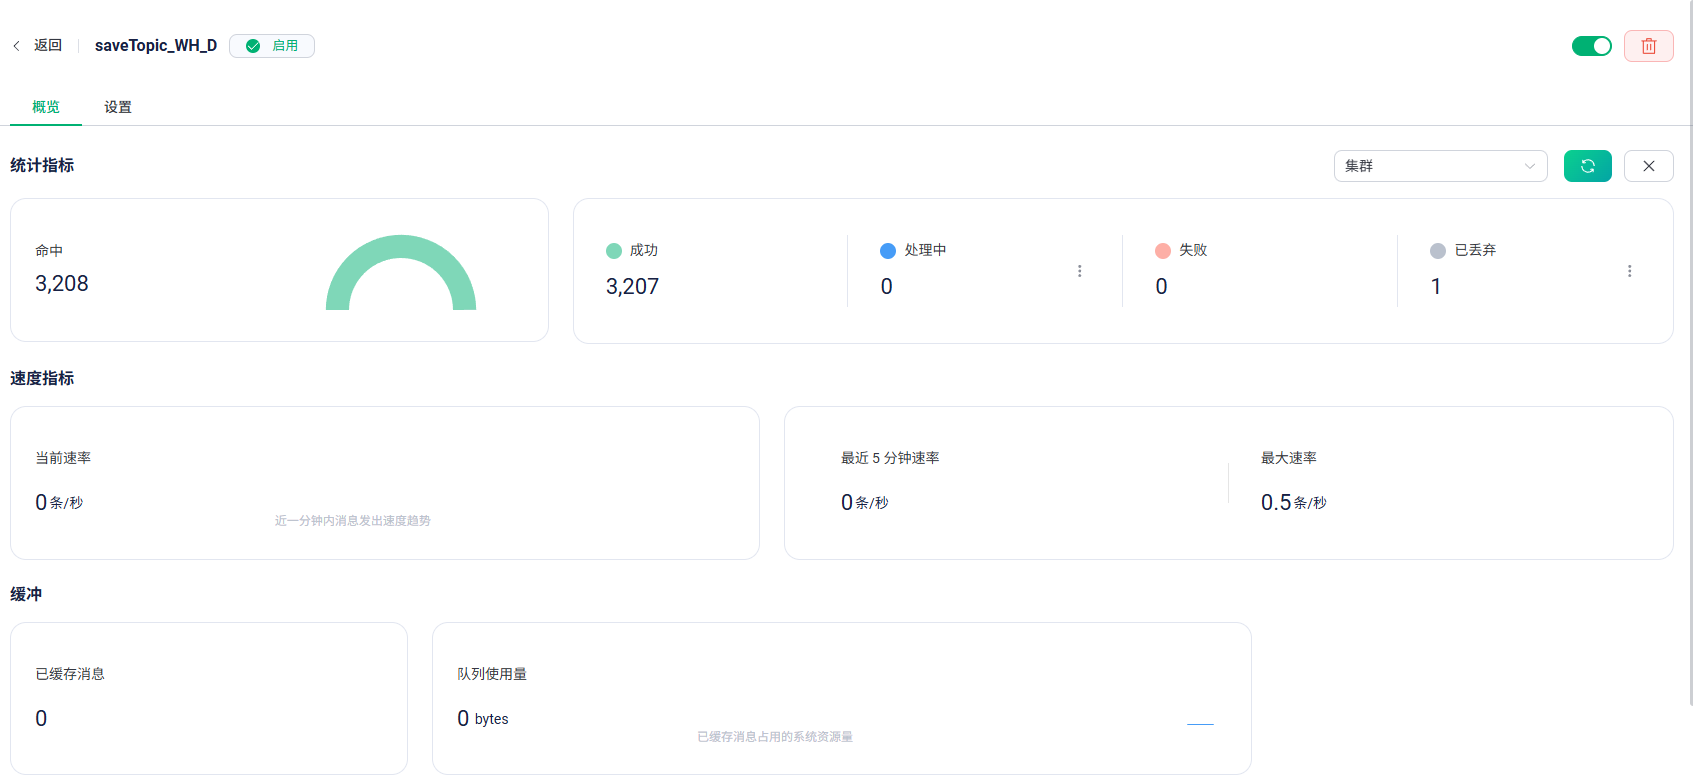
Task: Click the page vertical scrollbar
Action: (x=1689, y=350)
